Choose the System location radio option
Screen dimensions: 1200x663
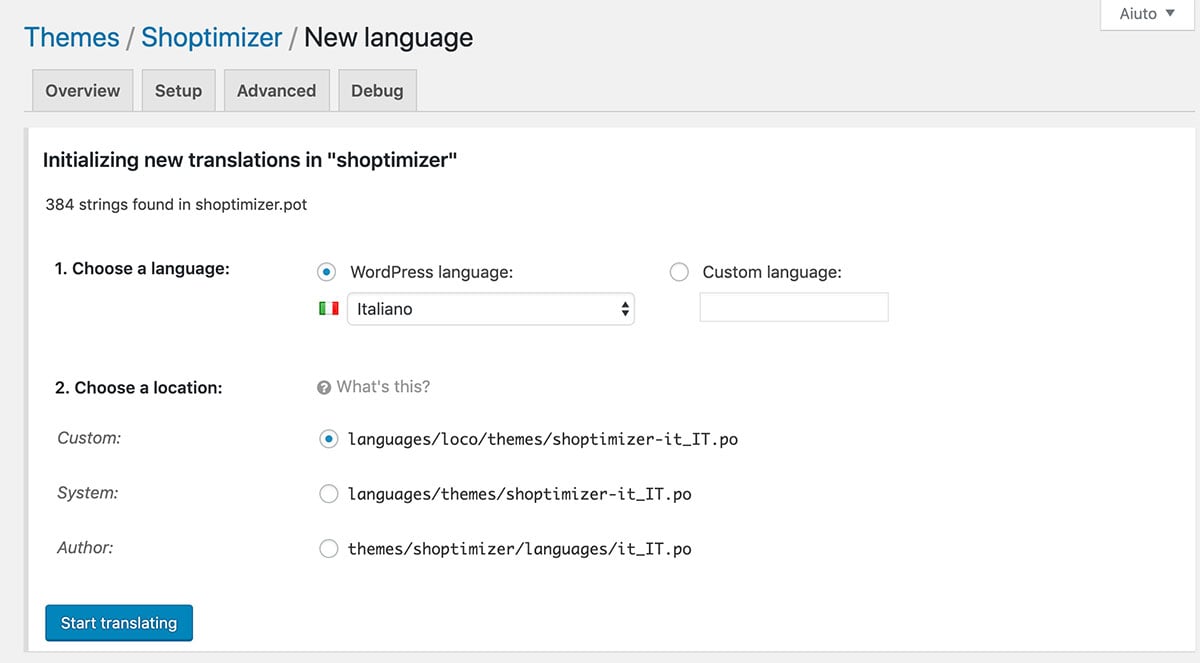(328, 494)
